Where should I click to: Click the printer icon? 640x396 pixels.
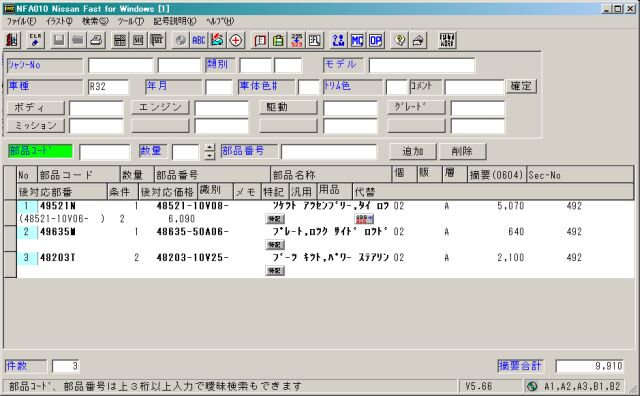coord(96,40)
